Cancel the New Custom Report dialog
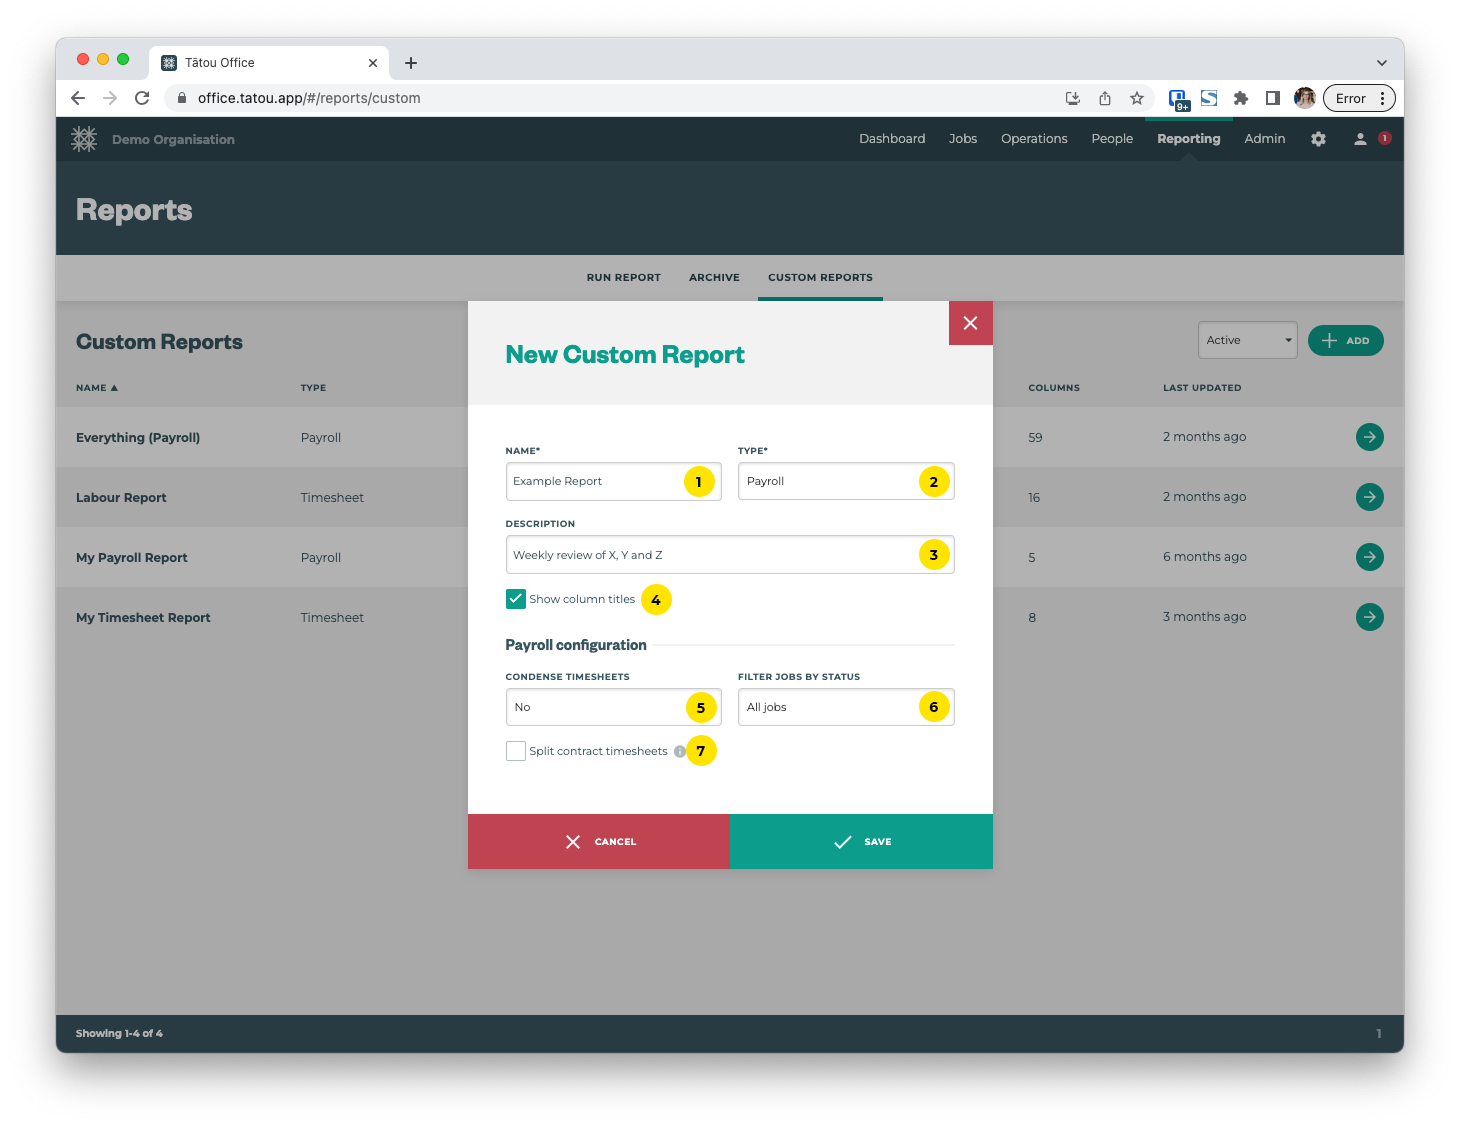 599,841
